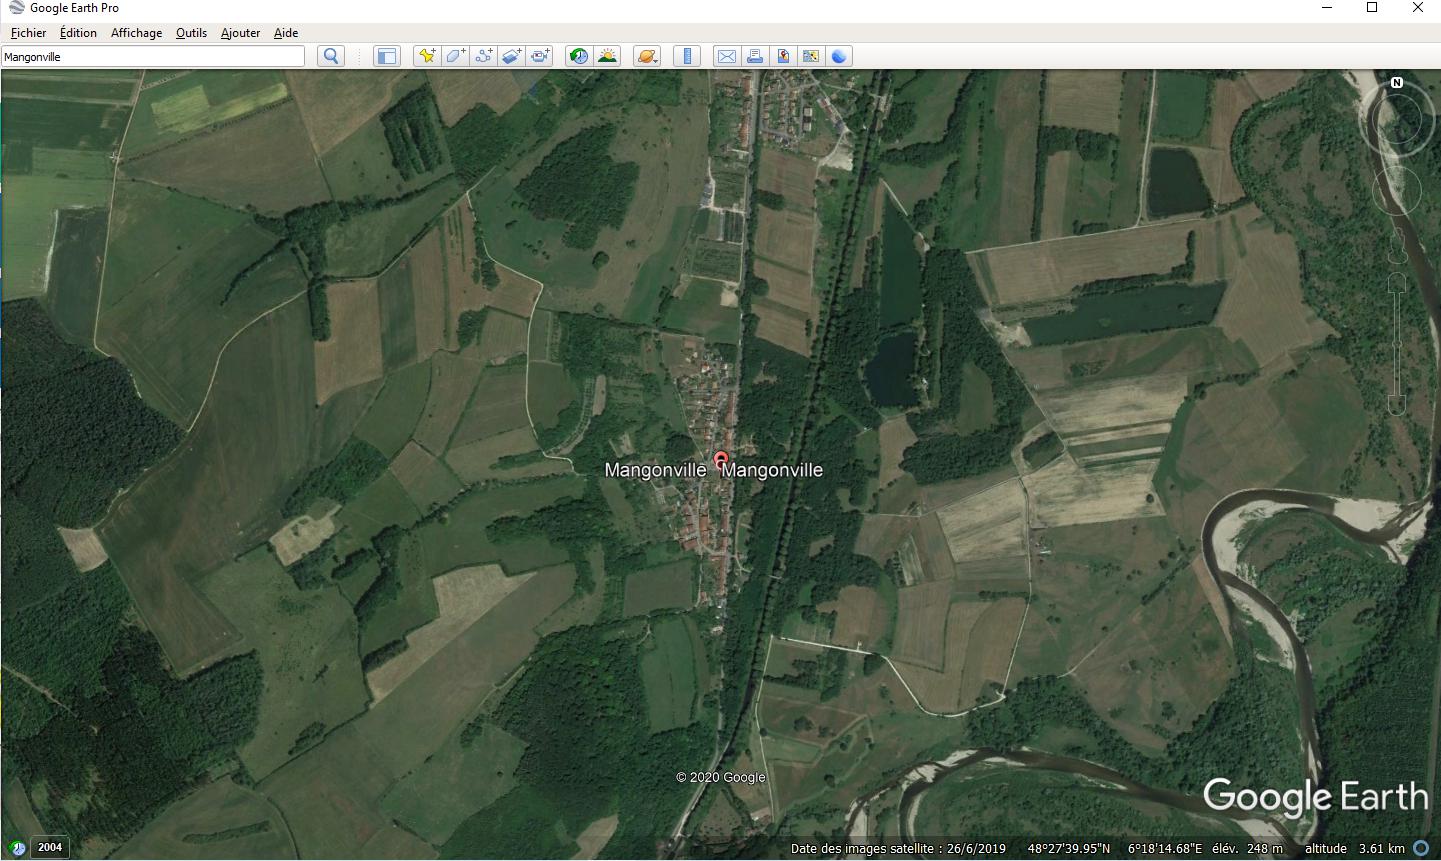Click the zoom slider handle
The height and width of the screenshot is (861, 1441).
(1396, 343)
